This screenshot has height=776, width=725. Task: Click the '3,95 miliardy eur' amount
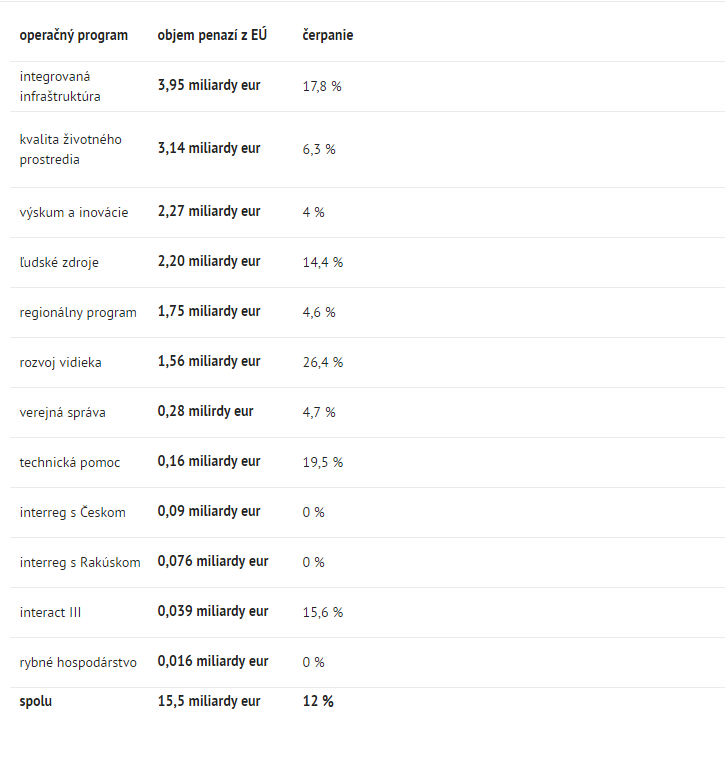coord(209,86)
